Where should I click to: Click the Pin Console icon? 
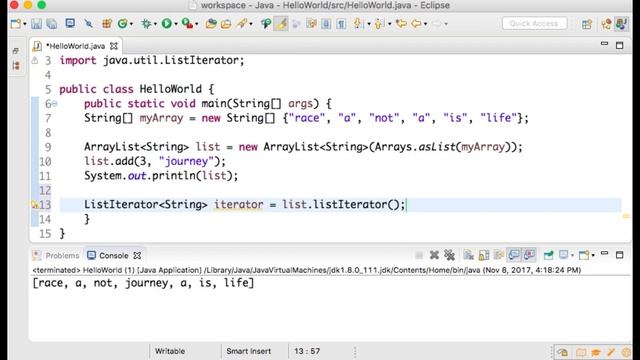[x=549, y=255]
